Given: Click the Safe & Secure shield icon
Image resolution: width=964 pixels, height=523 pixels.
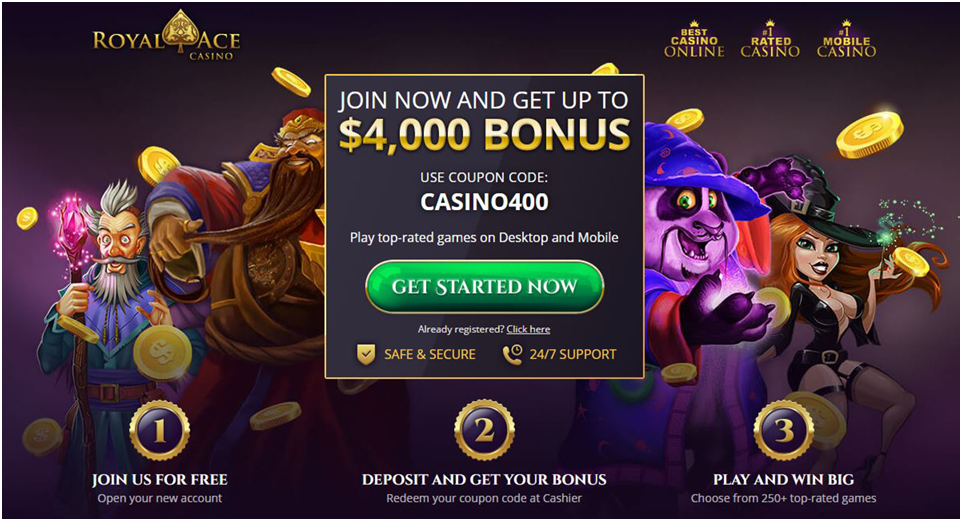Looking at the screenshot, I should point(366,354).
